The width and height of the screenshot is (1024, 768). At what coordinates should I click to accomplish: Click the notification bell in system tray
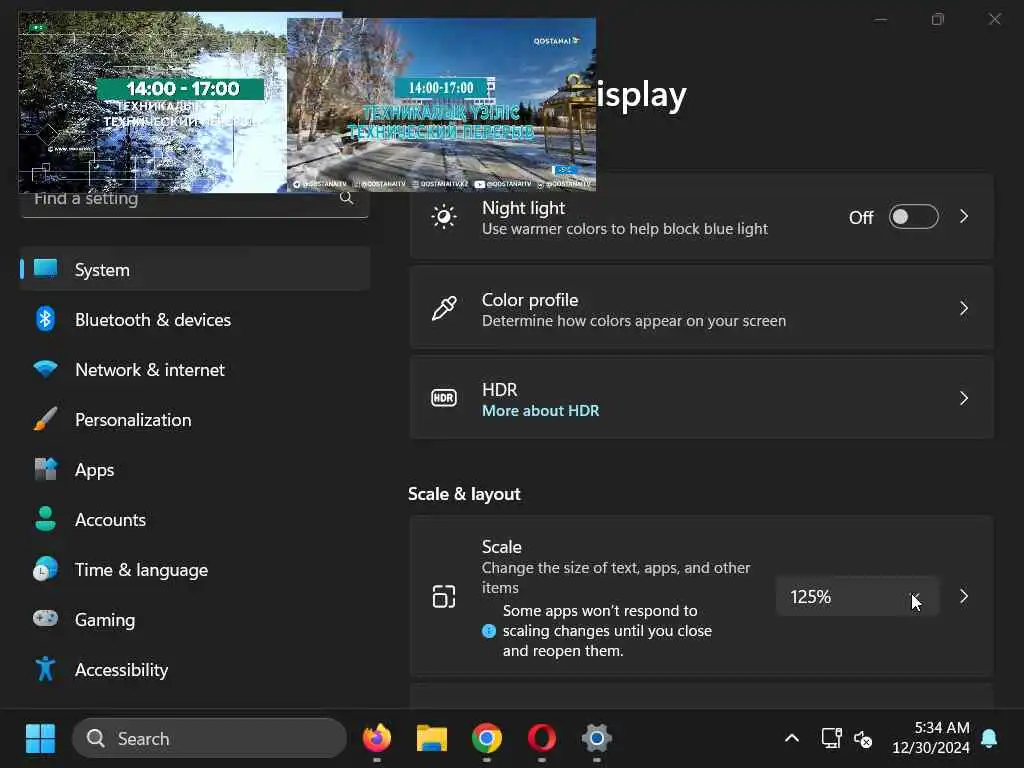click(x=989, y=739)
